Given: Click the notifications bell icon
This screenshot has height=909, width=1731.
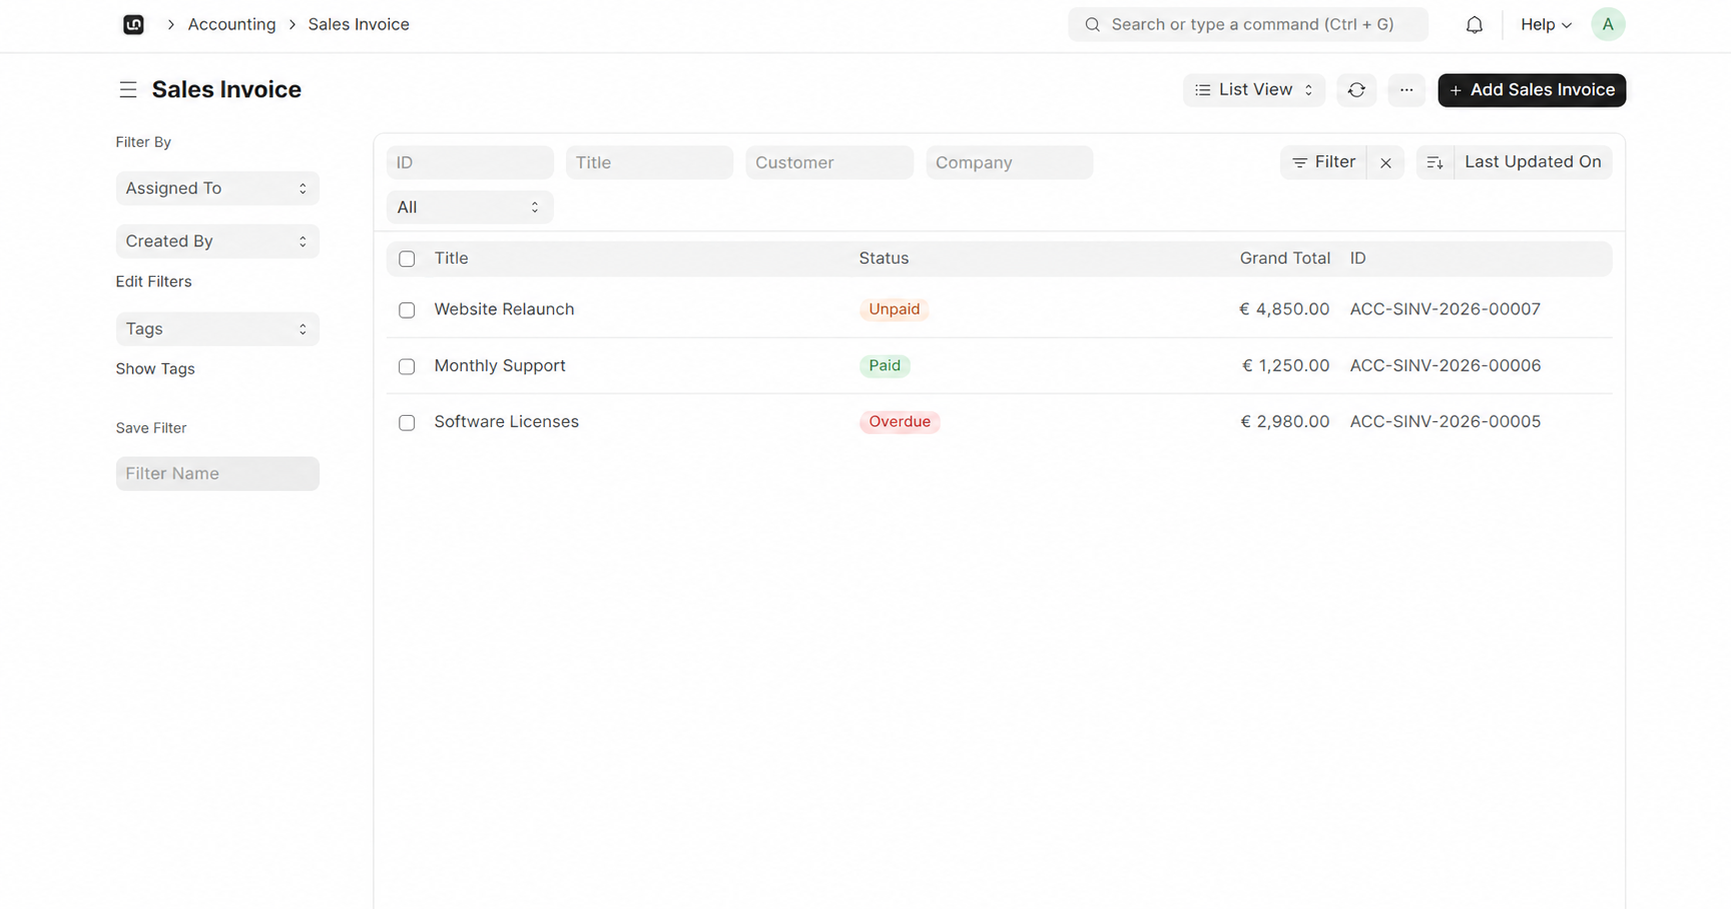Looking at the screenshot, I should click(x=1474, y=25).
